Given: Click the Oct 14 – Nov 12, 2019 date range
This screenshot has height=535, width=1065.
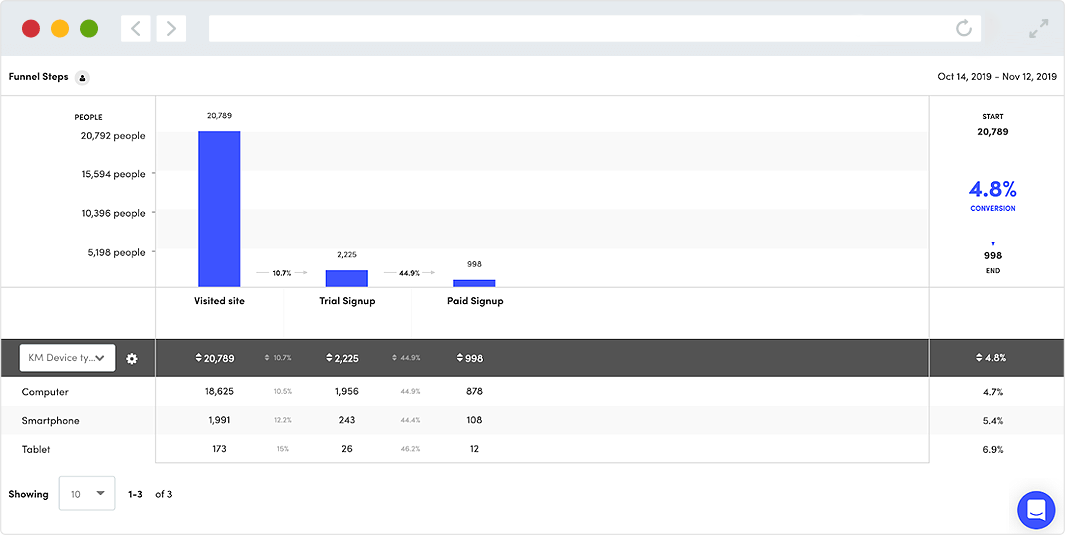Looking at the screenshot, I should pos(997,77).
